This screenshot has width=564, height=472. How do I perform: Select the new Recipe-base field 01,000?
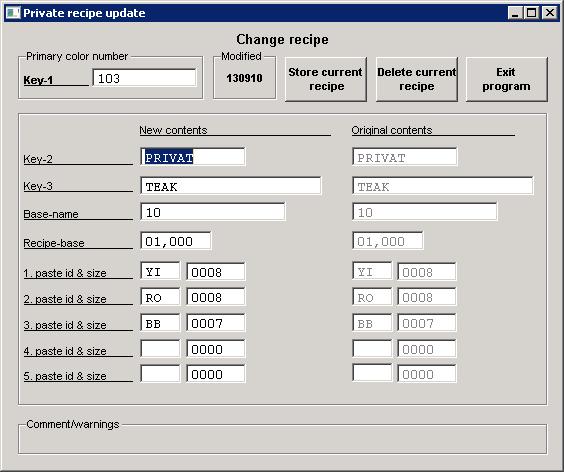tap(176, 241)
